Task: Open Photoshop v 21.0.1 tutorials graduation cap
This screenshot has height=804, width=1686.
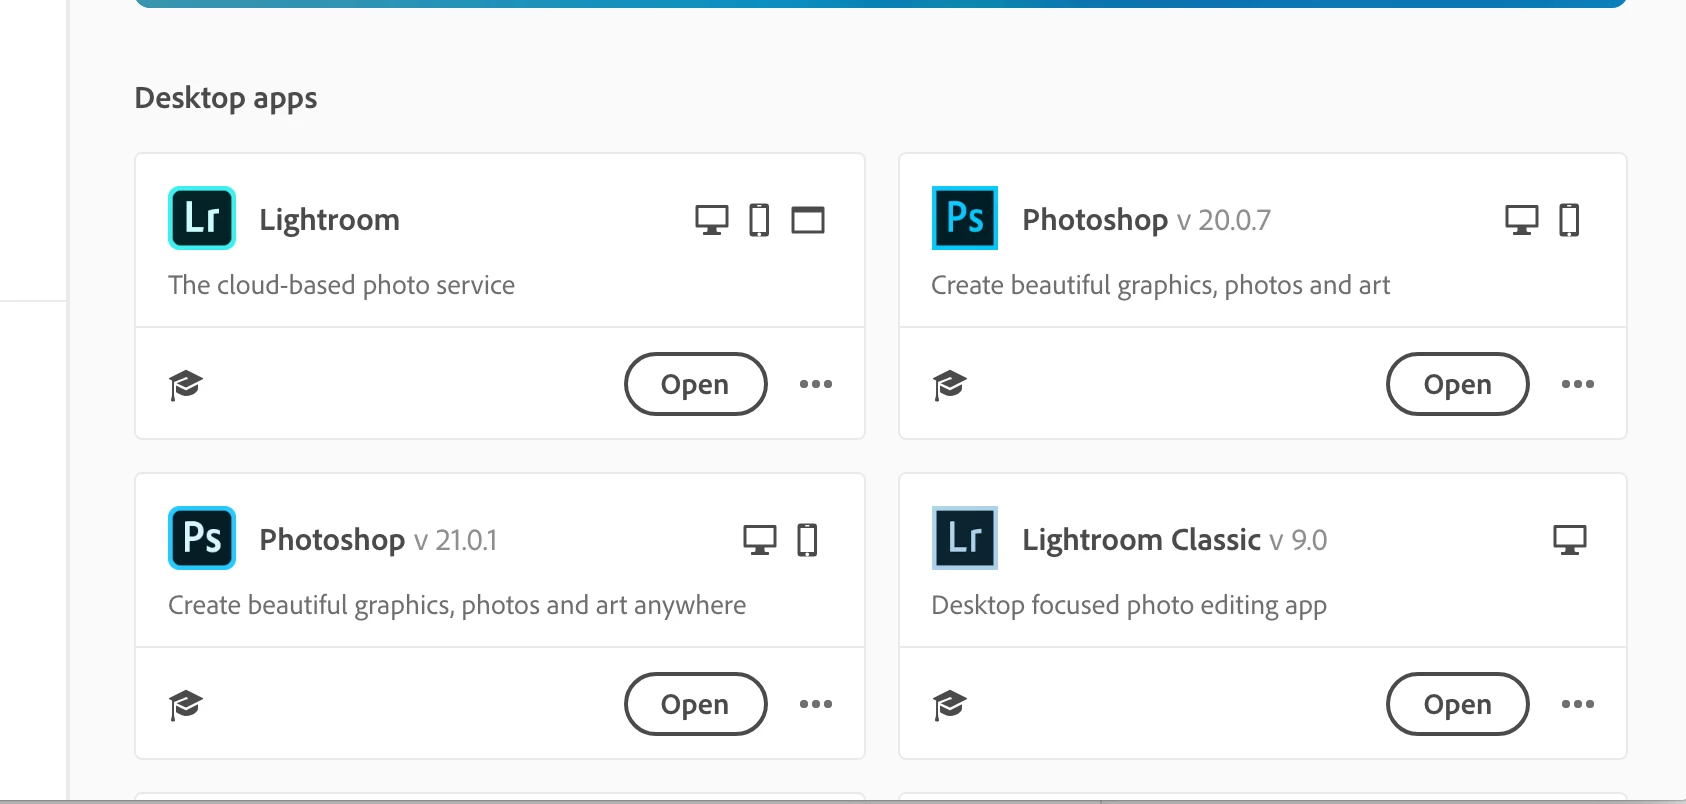Action: pos(186,704)
